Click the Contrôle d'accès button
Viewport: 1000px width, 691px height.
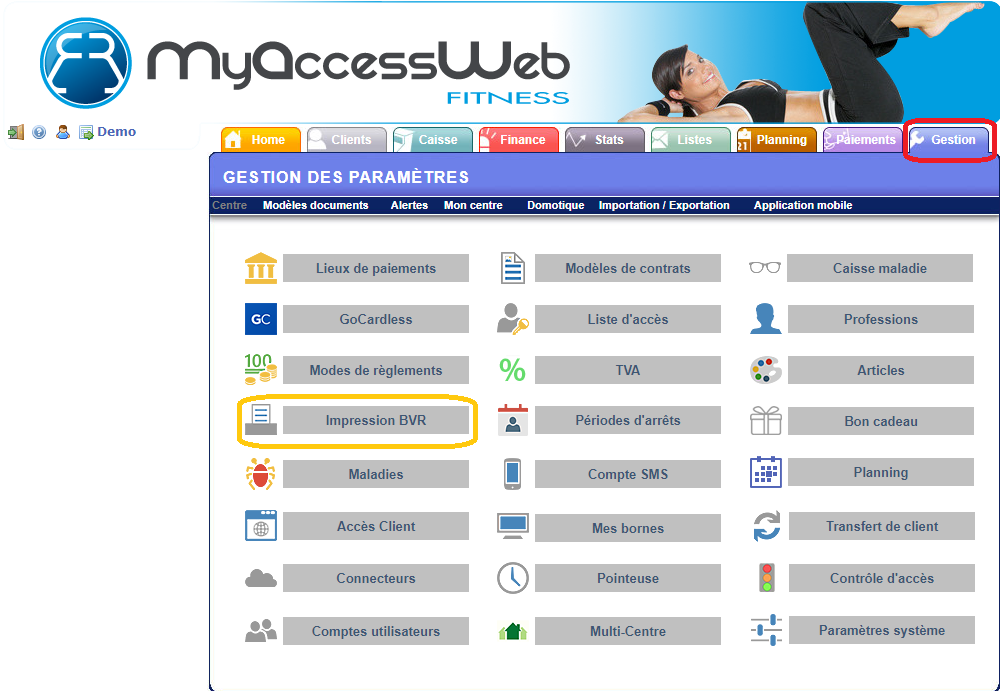pos(881,578)
